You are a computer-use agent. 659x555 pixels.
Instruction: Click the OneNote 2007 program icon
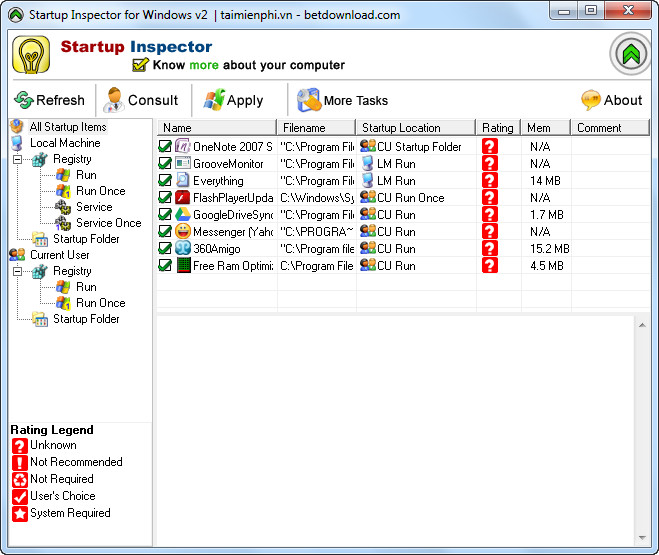[x=182, y=146]
